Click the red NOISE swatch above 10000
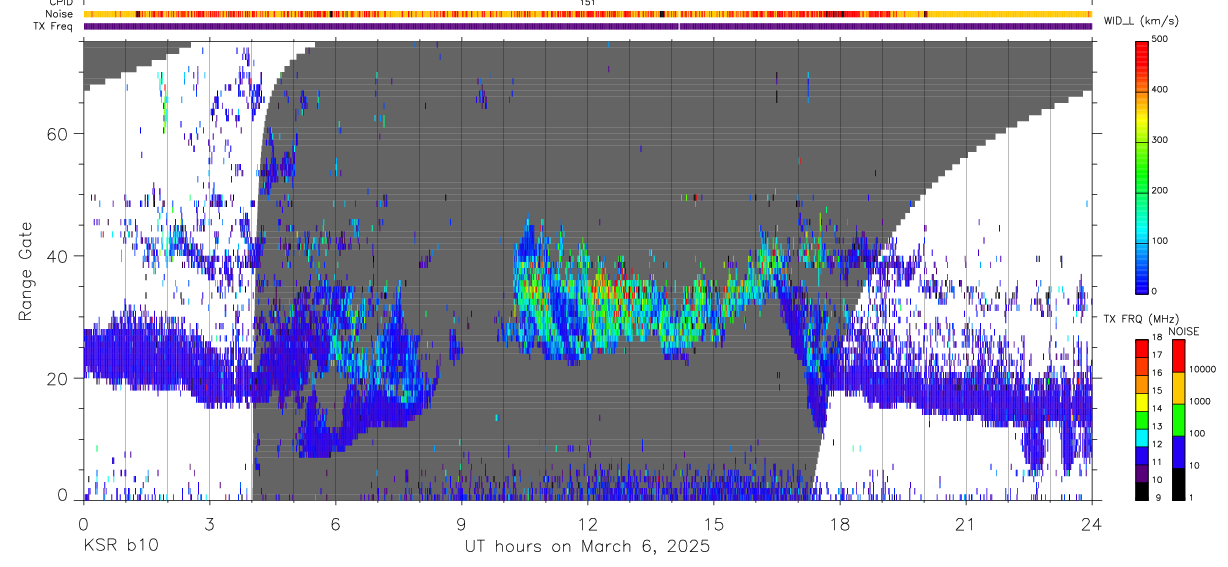The image size is (1228, 567). (x=1178, y=356)
